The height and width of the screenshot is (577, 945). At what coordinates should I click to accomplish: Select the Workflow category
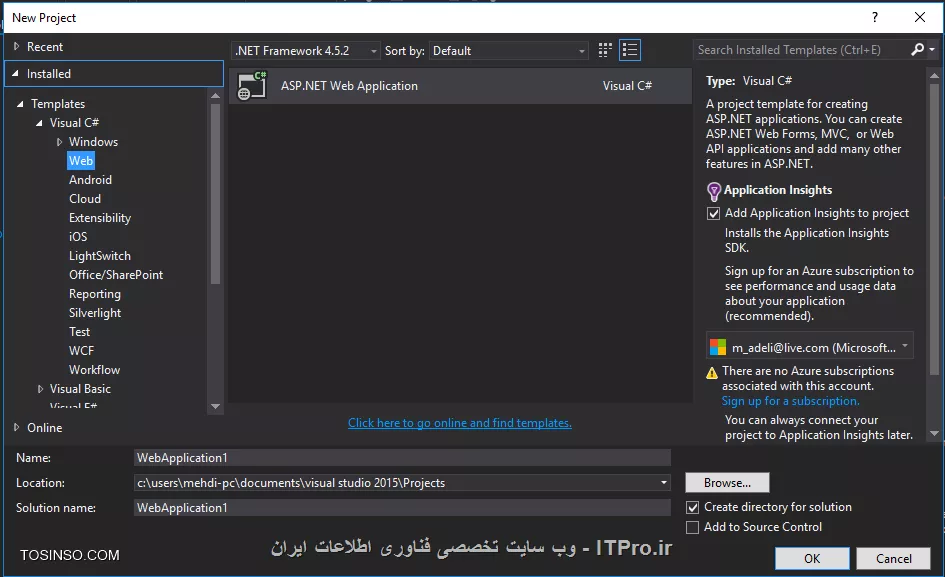pyautogui.click(x=94, y=370)
